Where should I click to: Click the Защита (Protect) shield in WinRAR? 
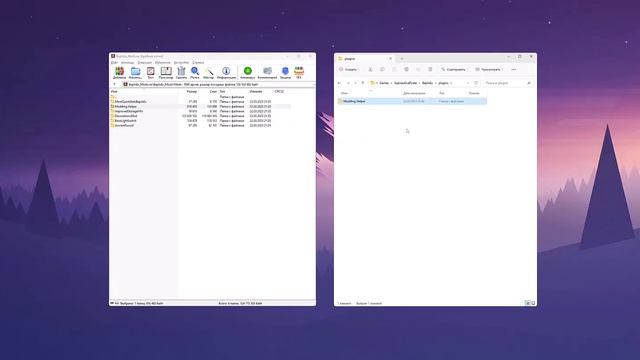[285, 73]
